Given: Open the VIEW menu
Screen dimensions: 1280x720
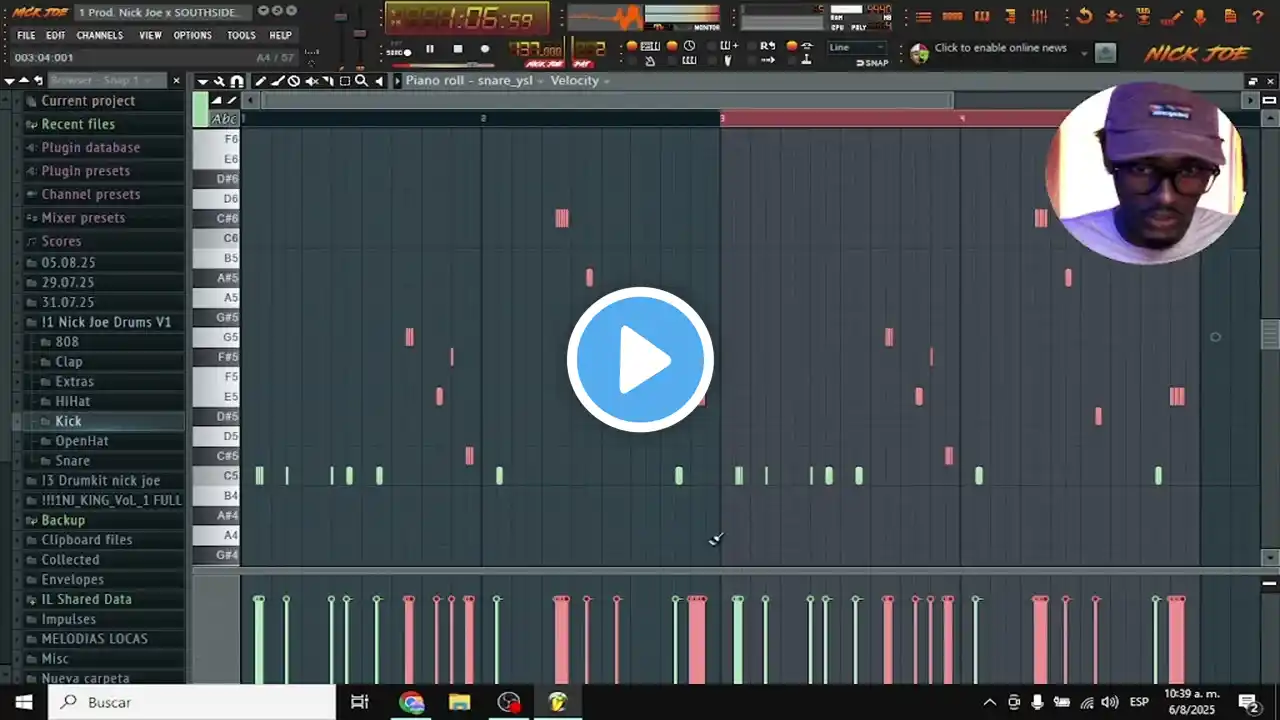Looking at the screenshot, I should click(150, 35).
